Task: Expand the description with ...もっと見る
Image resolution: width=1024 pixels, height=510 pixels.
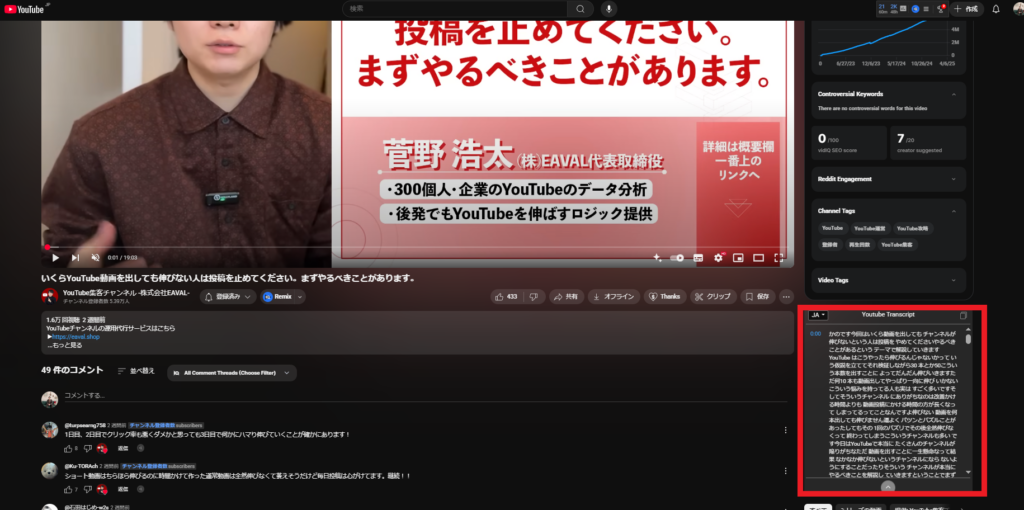Action: tap(64, 345)
